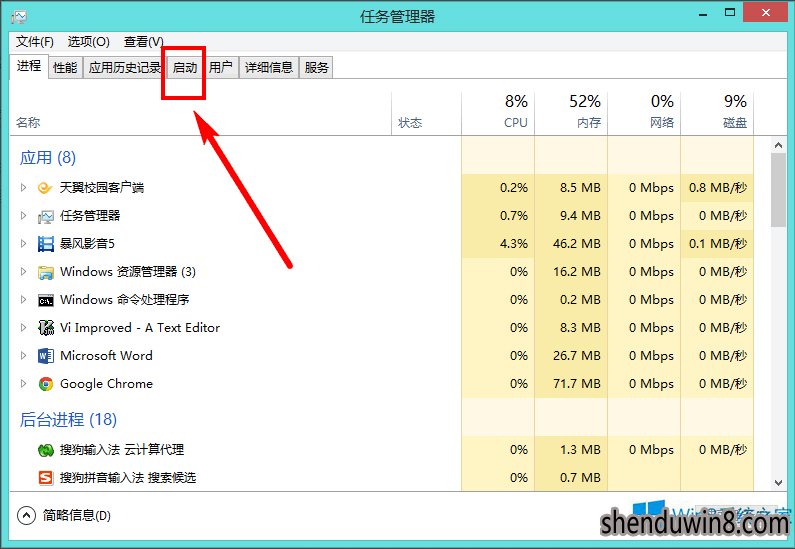Click the 搜狗拼音输入法 搜索候选 icon
795x549 pixels.
(x=46, y=478)
